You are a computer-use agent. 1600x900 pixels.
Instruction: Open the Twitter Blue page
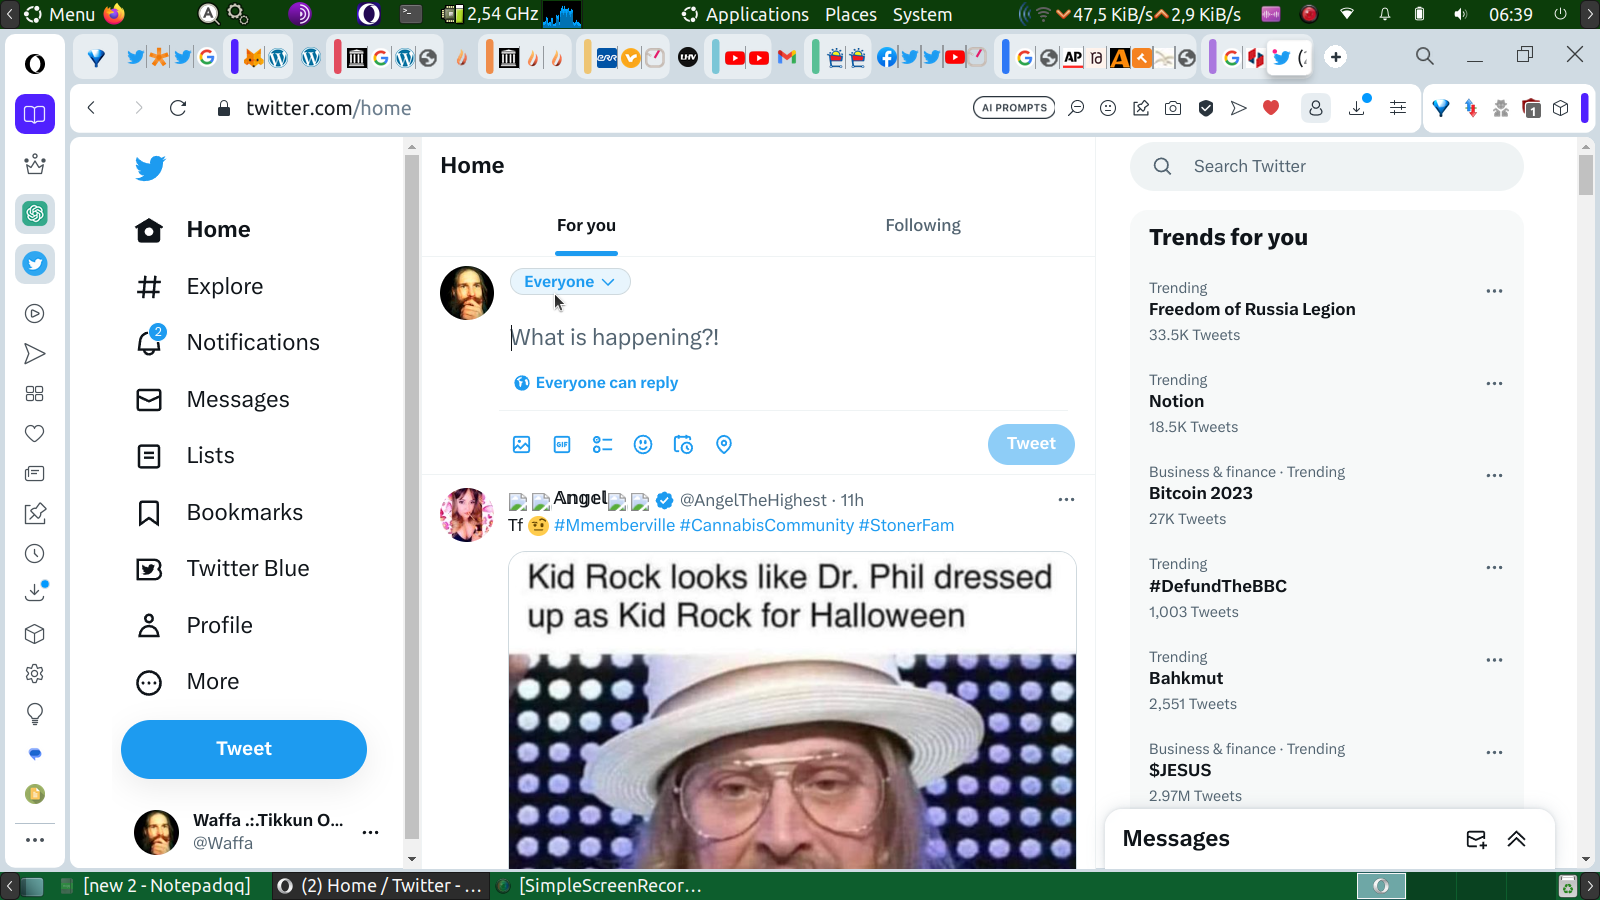point(223,569)
